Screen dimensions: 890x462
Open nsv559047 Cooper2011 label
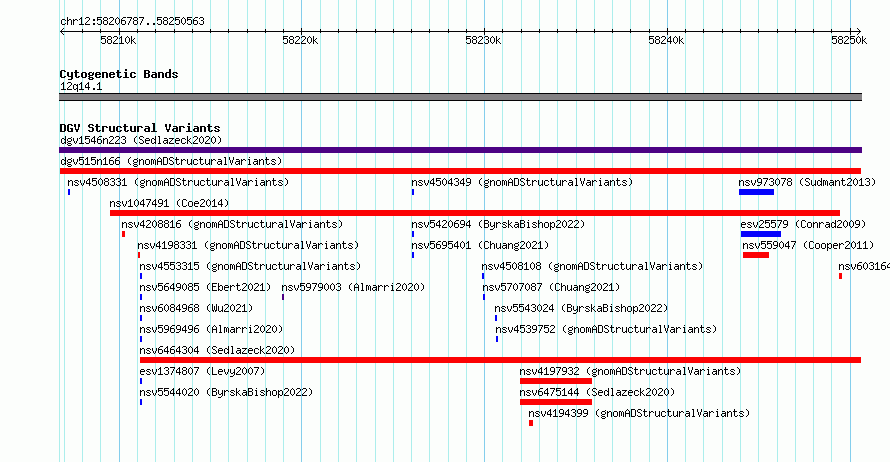(x=808, y=245)
